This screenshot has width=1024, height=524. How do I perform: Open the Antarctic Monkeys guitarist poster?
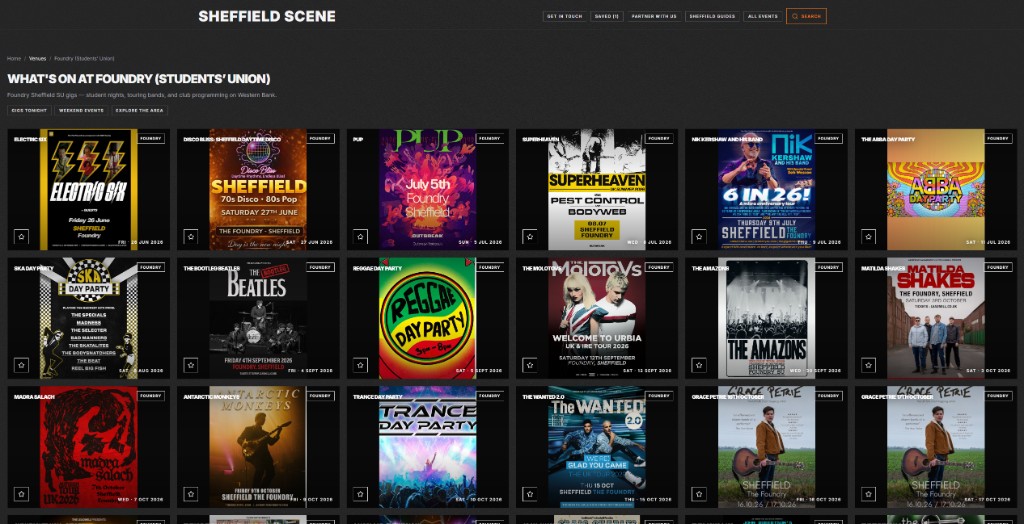click(x=258, y=447)
